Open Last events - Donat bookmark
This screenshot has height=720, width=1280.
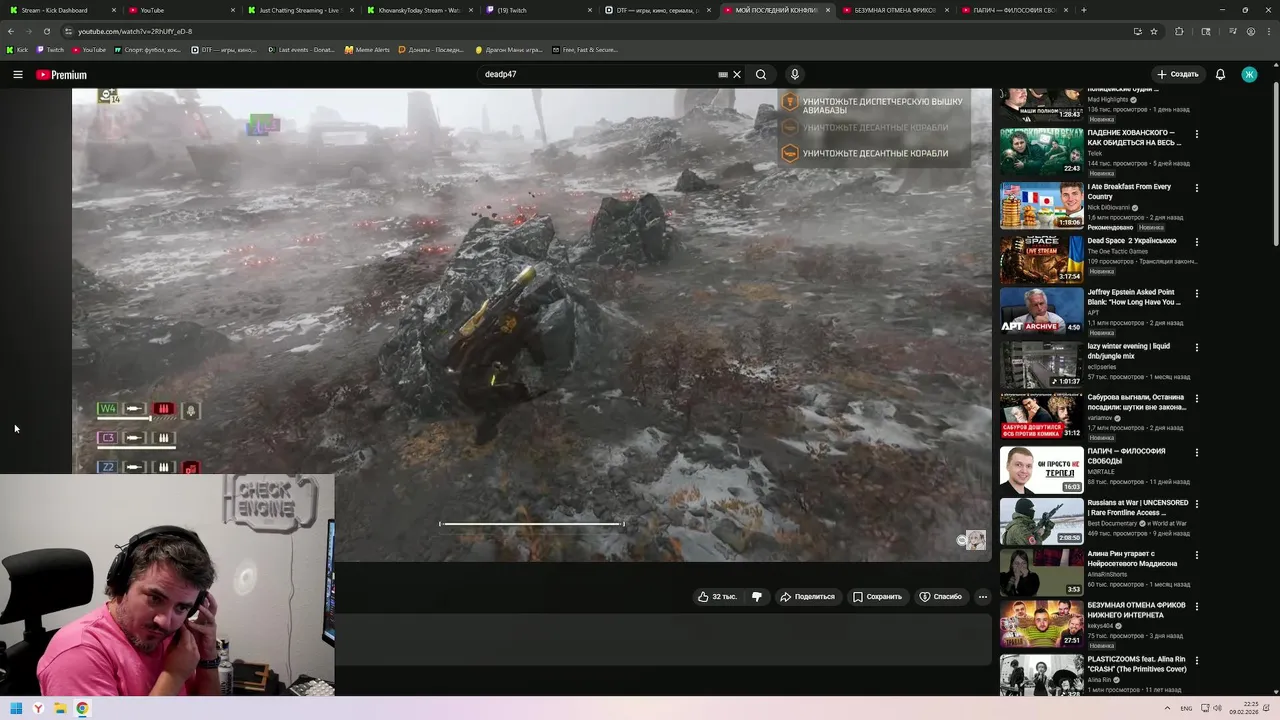301,49
